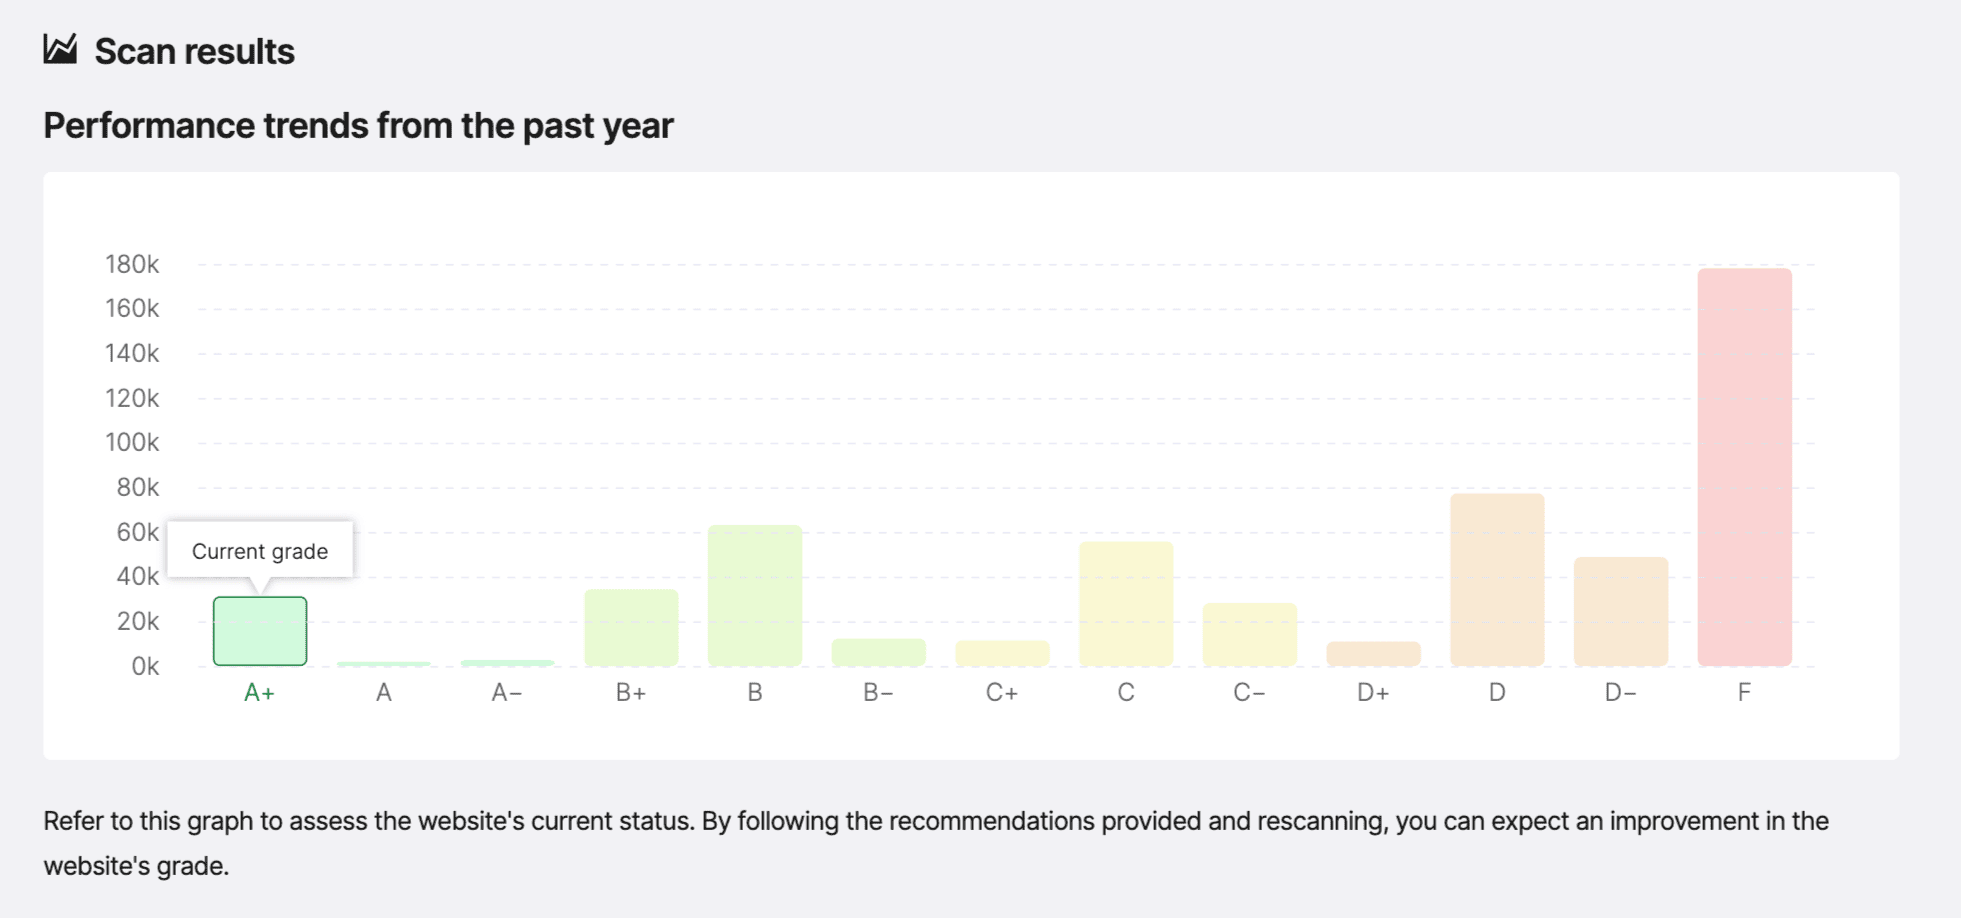The image size is (1961, 918).
Task: Click the B− grade bar
Action: [x=878, y=652]
